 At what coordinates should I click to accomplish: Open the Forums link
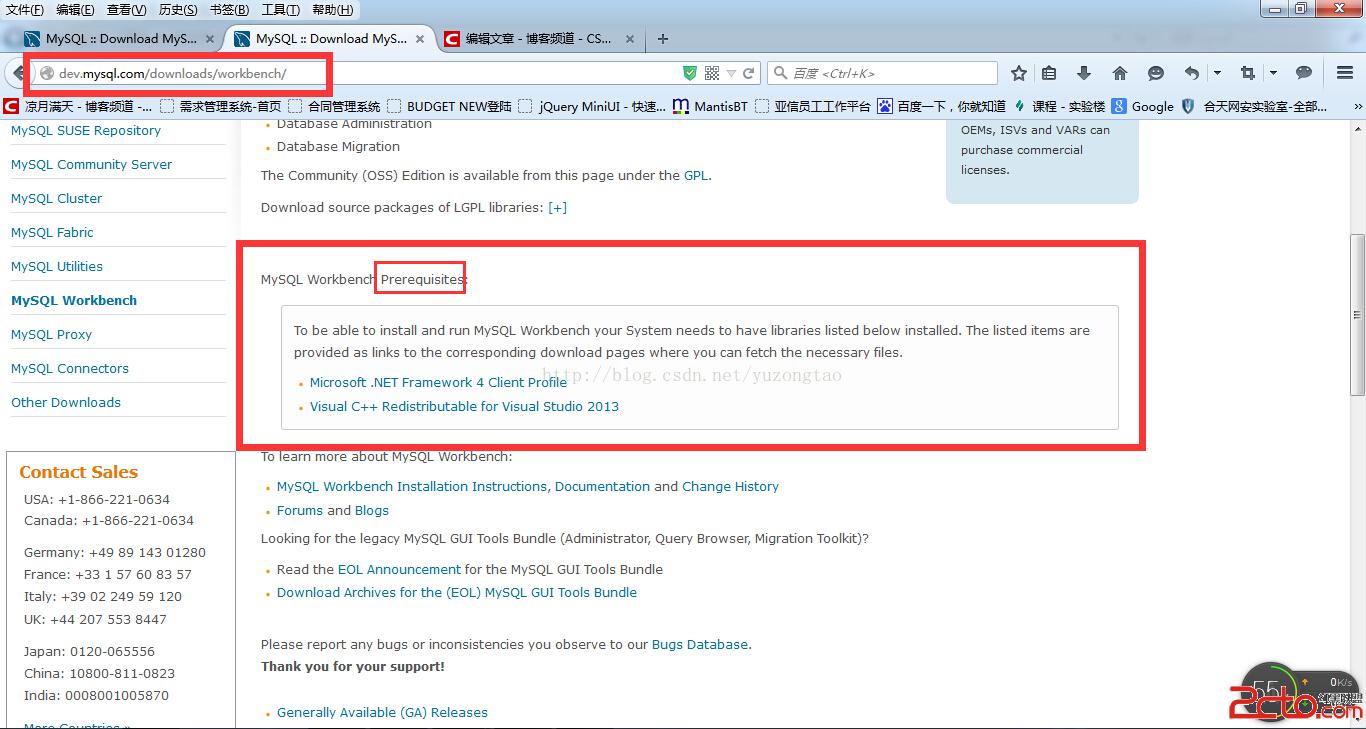click(x=300, y=510)
